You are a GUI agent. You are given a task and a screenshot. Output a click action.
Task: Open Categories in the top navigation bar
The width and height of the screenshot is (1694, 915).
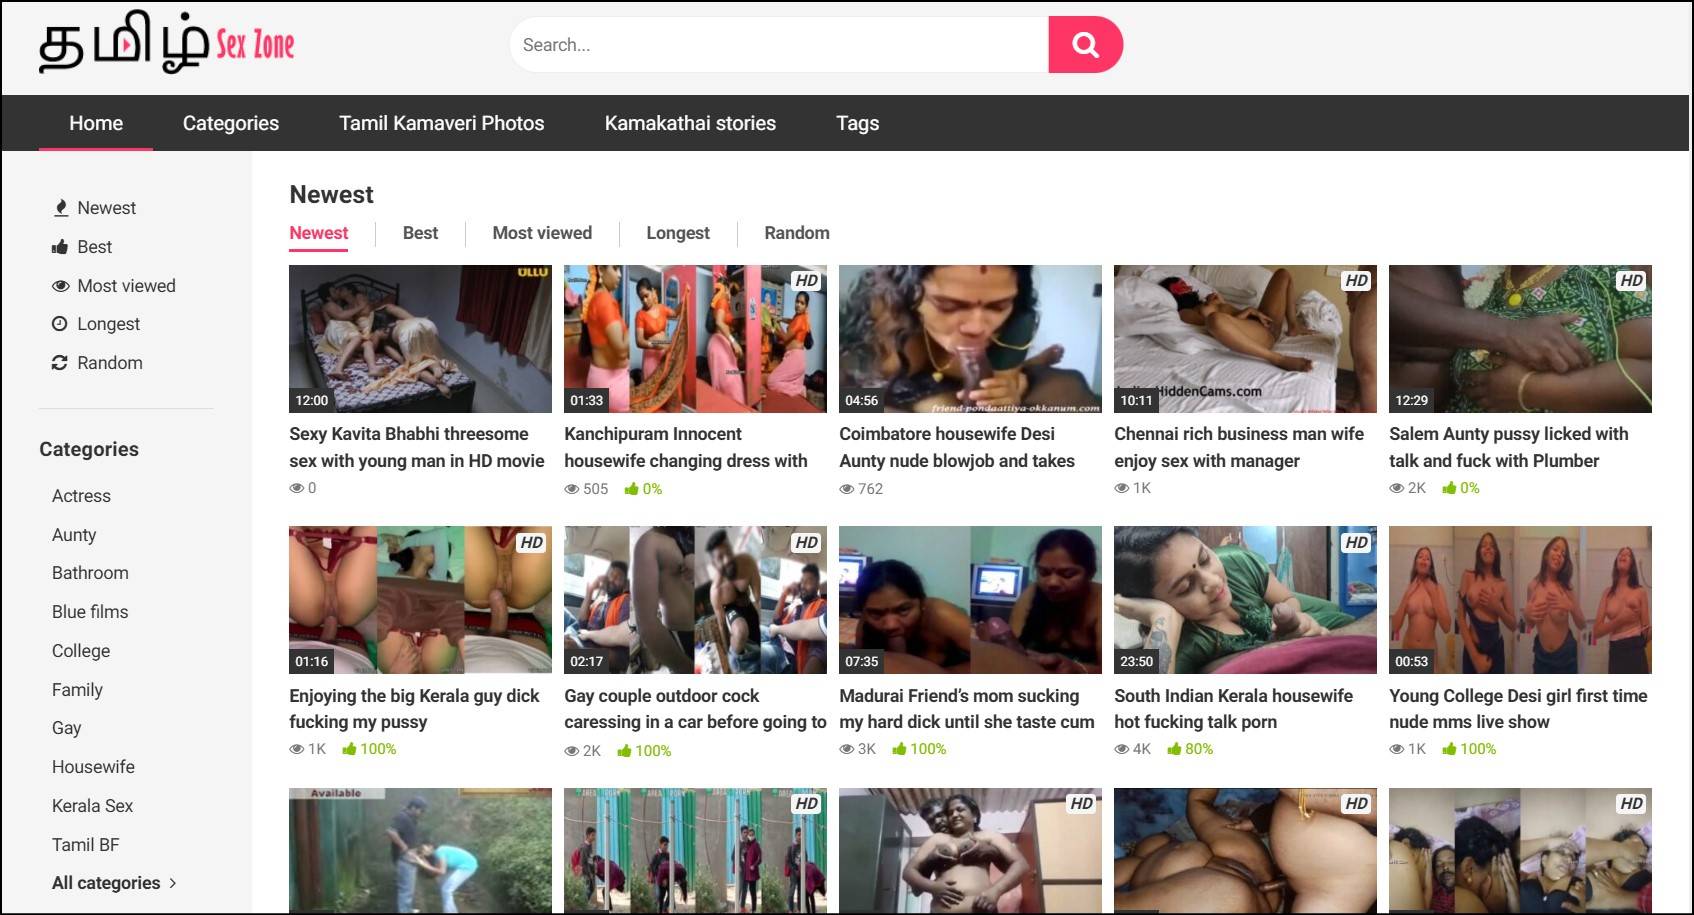231,123
